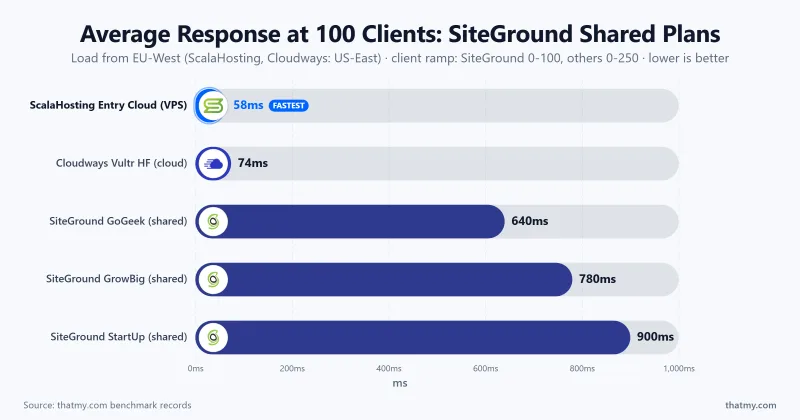
Task: Click the 1,000ms axis tick label
Action: [679, 368]
